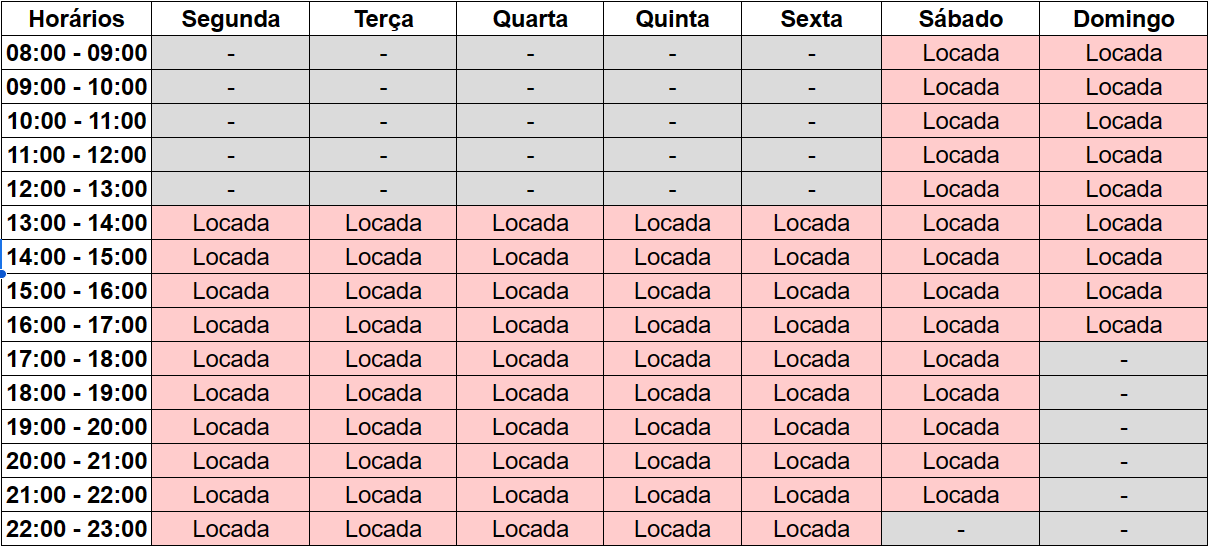
Task: Select Quinta Locada cell at 19:00 - 20:00
Action: (x=672, y=427)
